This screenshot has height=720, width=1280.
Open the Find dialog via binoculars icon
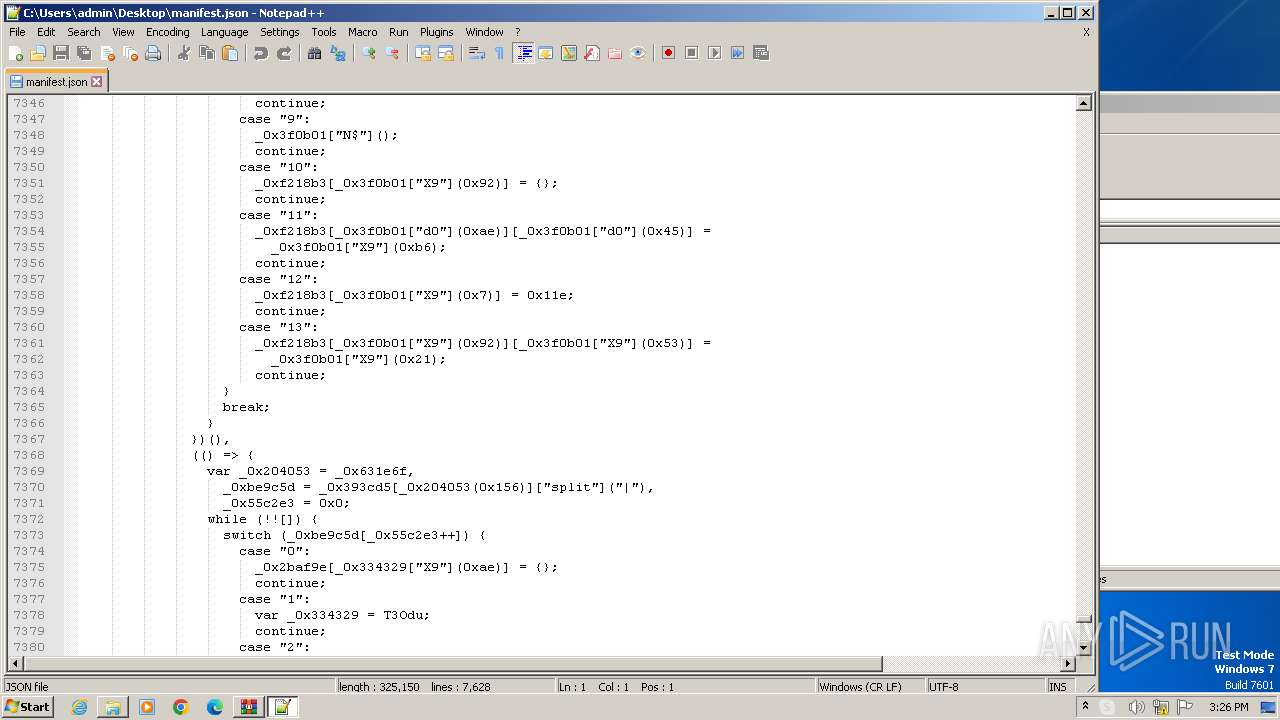[315, 53]
